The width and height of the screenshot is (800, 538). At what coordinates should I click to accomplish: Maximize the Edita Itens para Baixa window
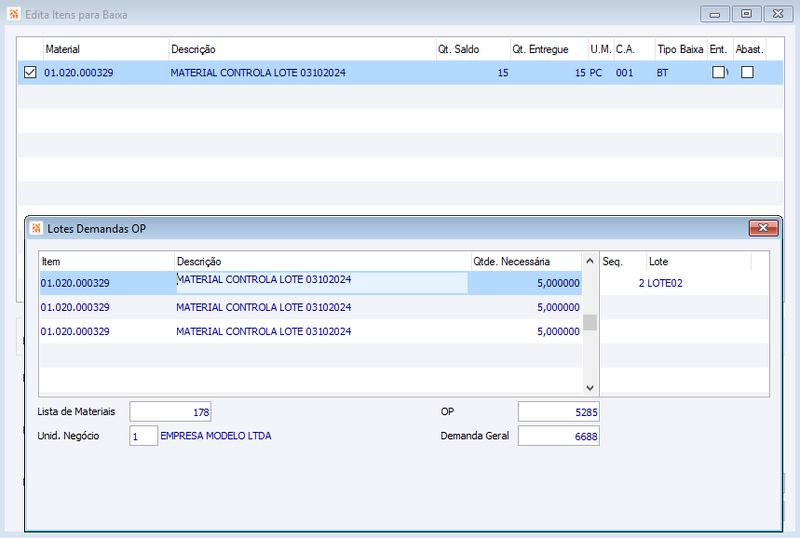[x=746, y=14]
